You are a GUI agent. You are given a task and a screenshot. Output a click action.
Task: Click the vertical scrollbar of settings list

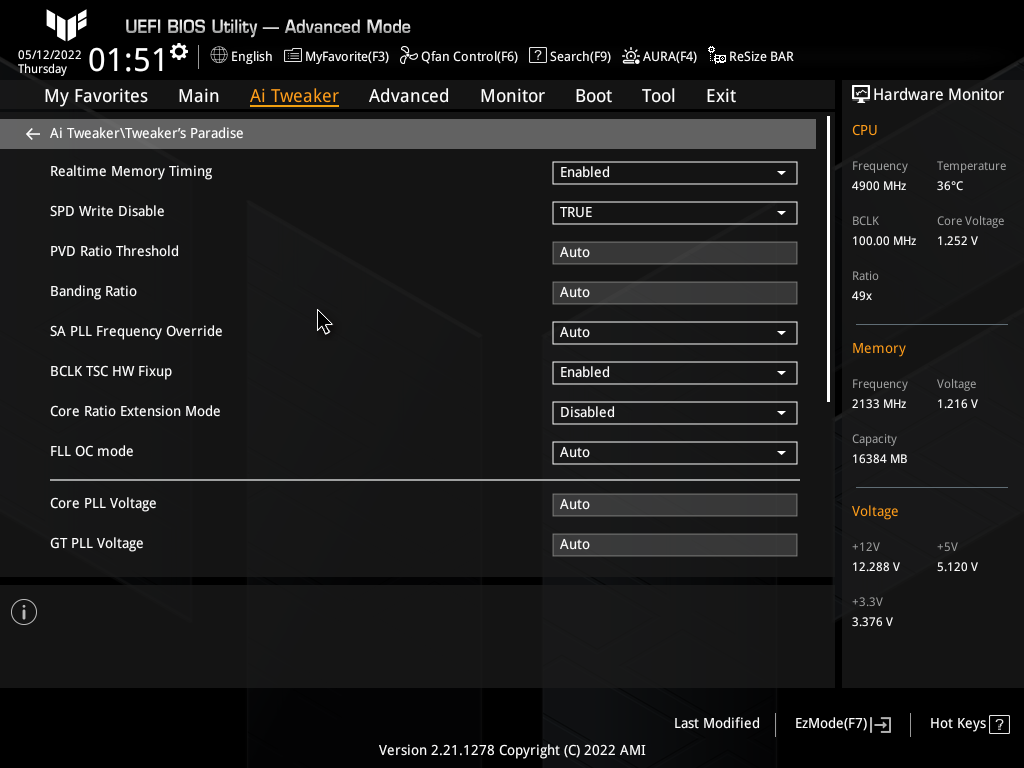[x=828, y=259]
